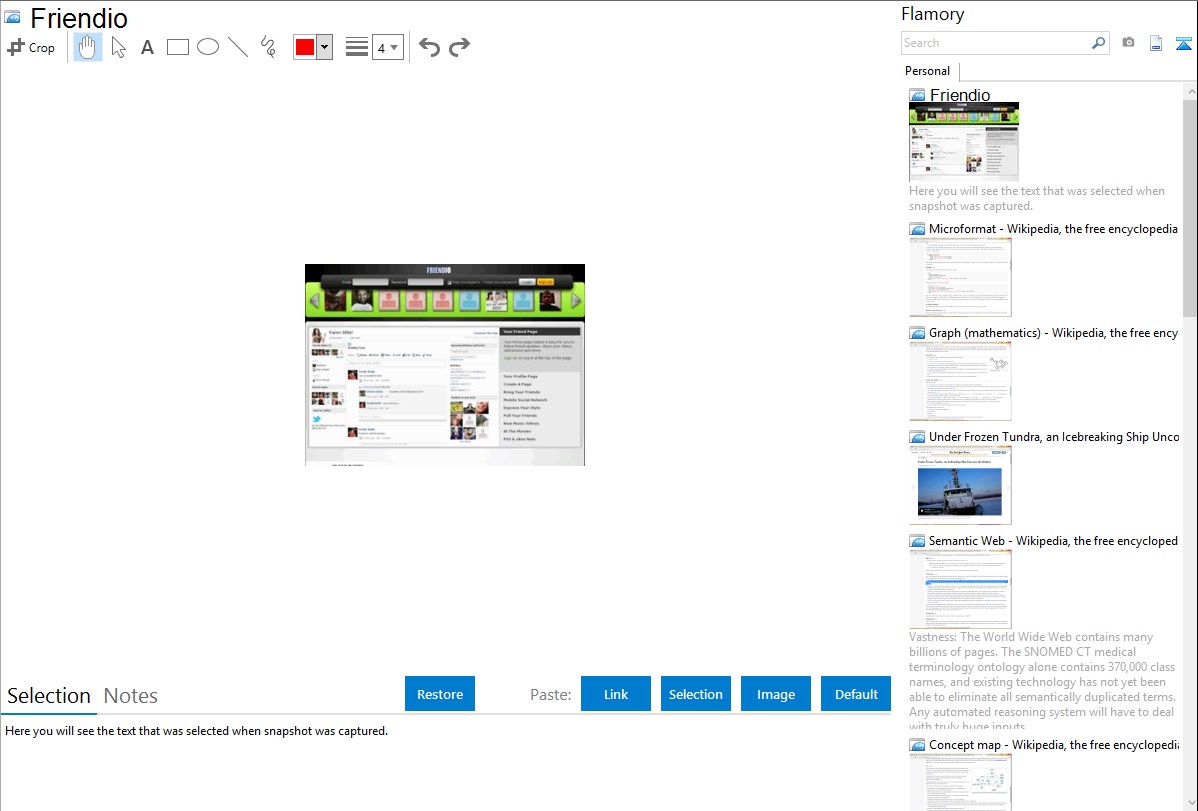This screenshot has width=1198, height=811.
Task: Click the sidebar scrollbar up arrow
Action: pyautogui.click(x=1191, y=91)
